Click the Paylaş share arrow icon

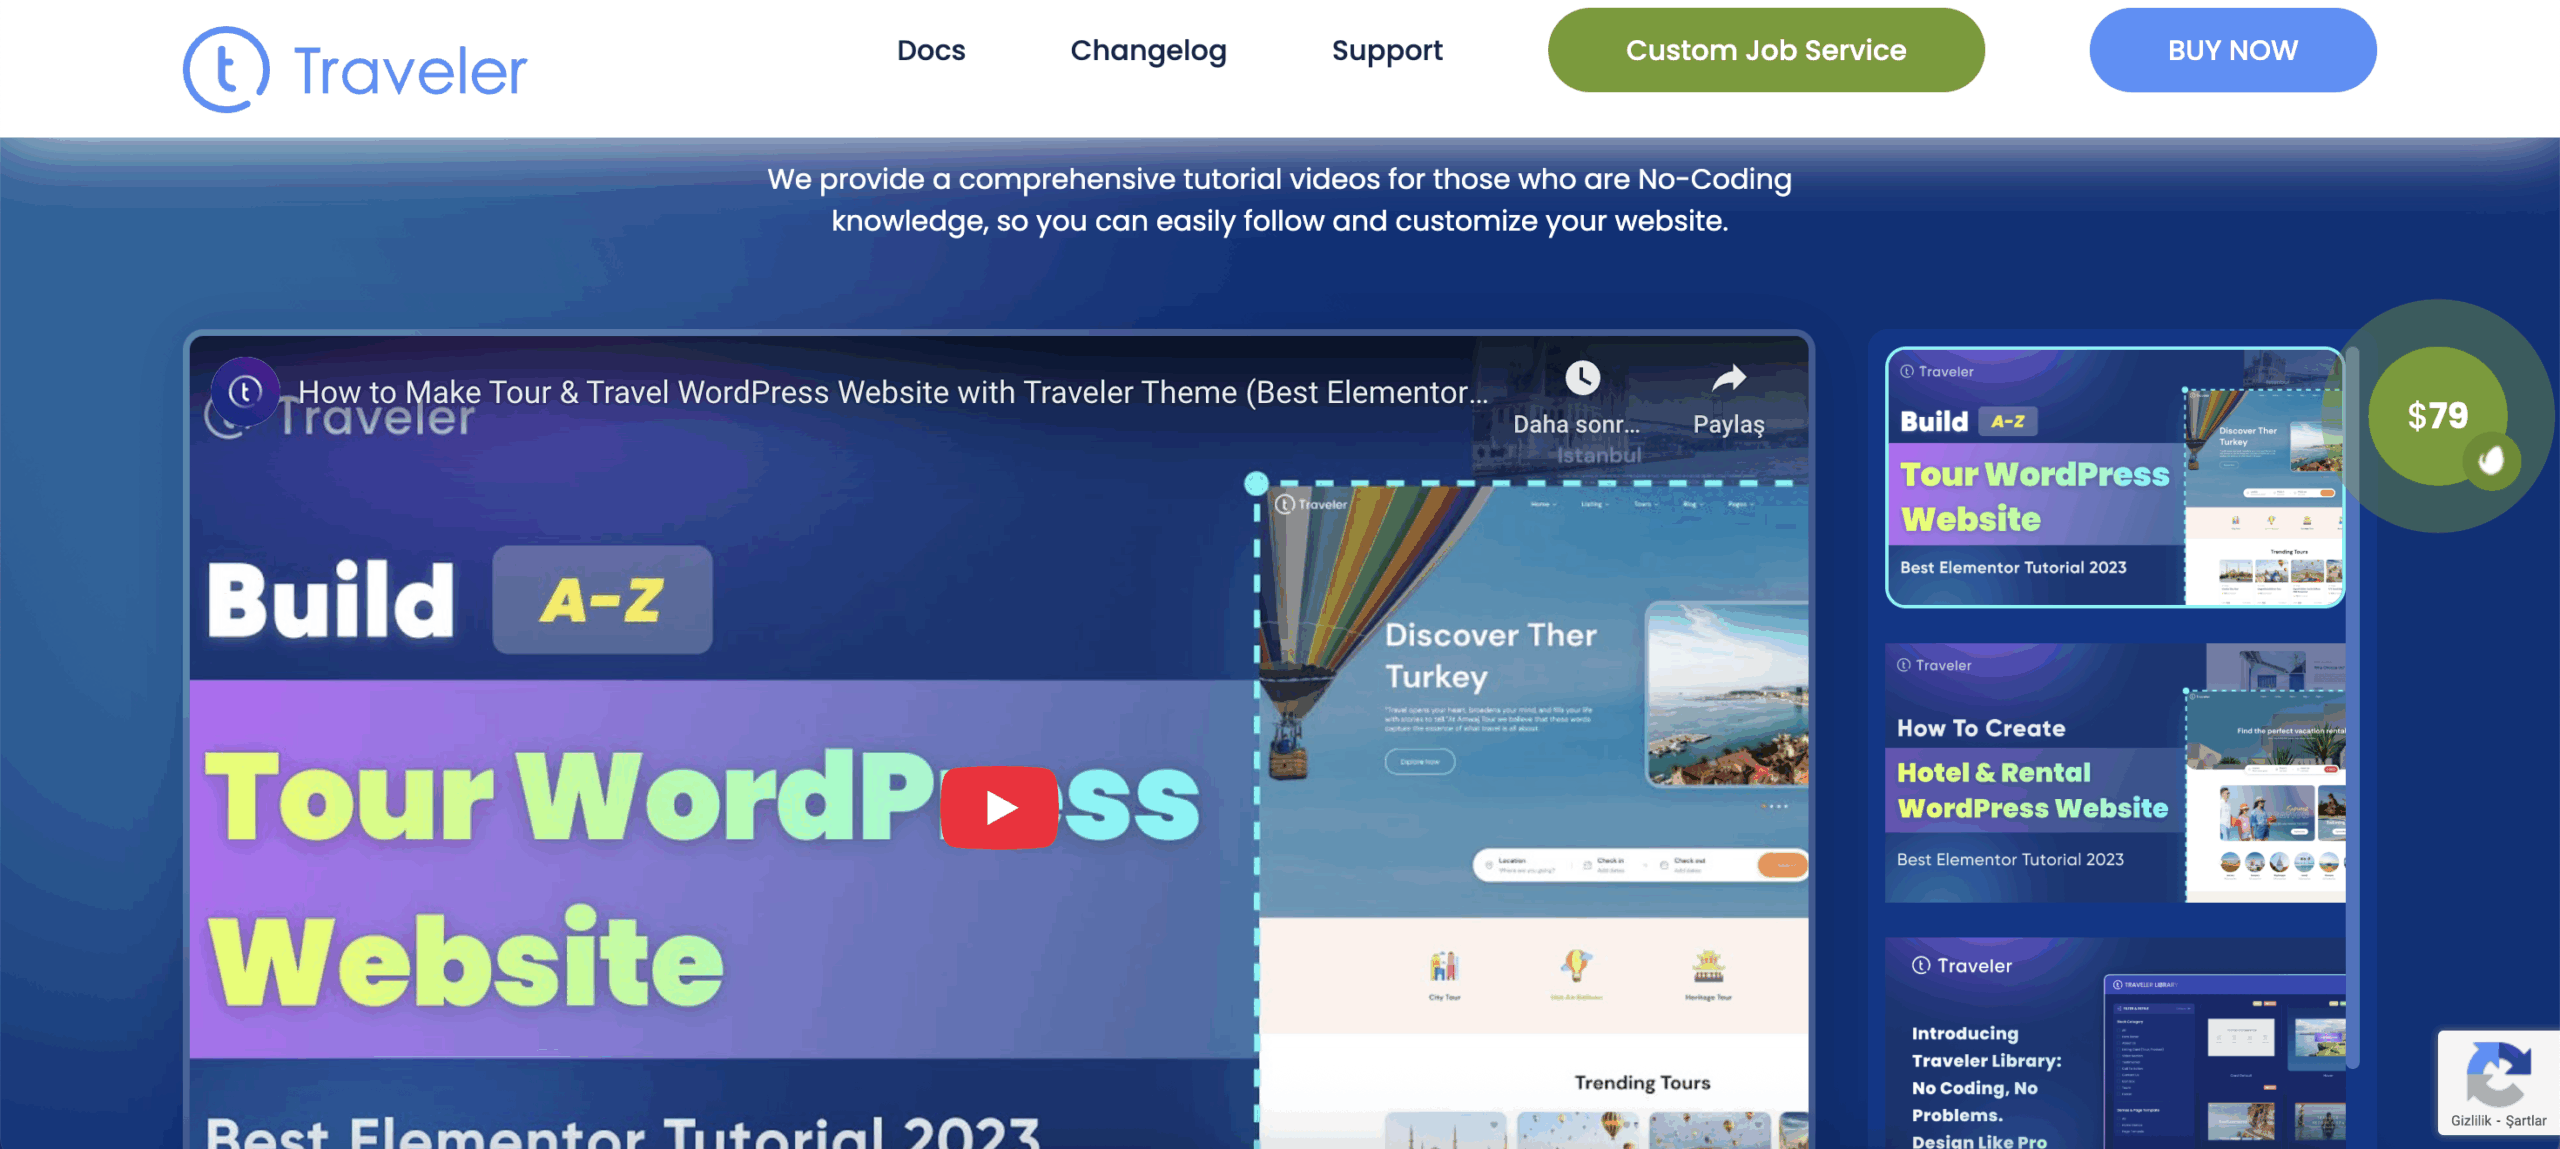1729,378
